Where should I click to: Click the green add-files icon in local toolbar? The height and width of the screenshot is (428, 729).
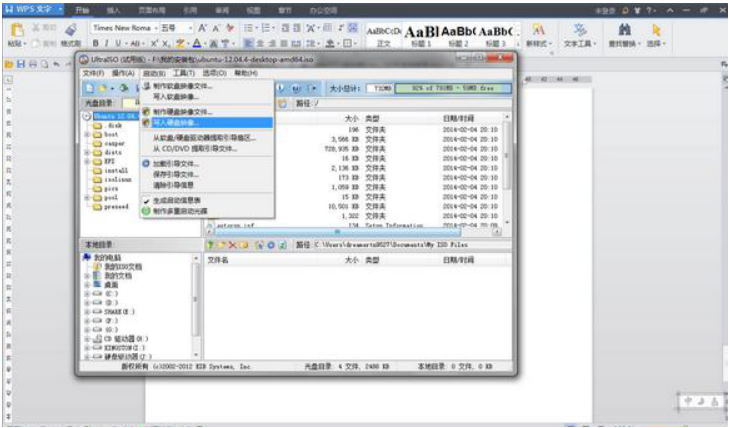click(210, 245)
